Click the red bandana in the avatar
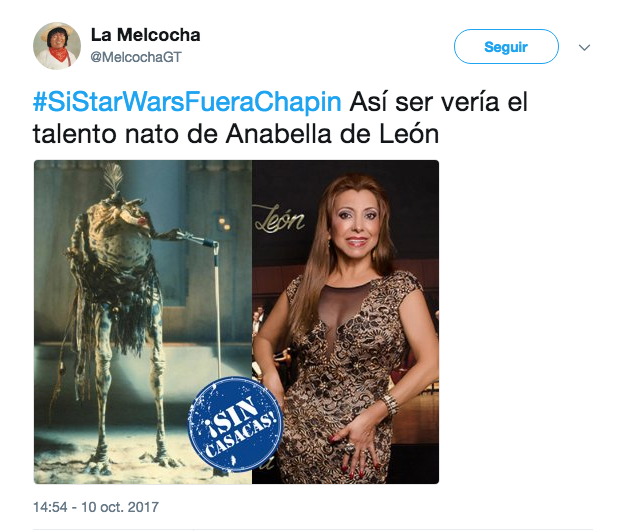Viewport: 633px width, 531px height. point(60,54)
